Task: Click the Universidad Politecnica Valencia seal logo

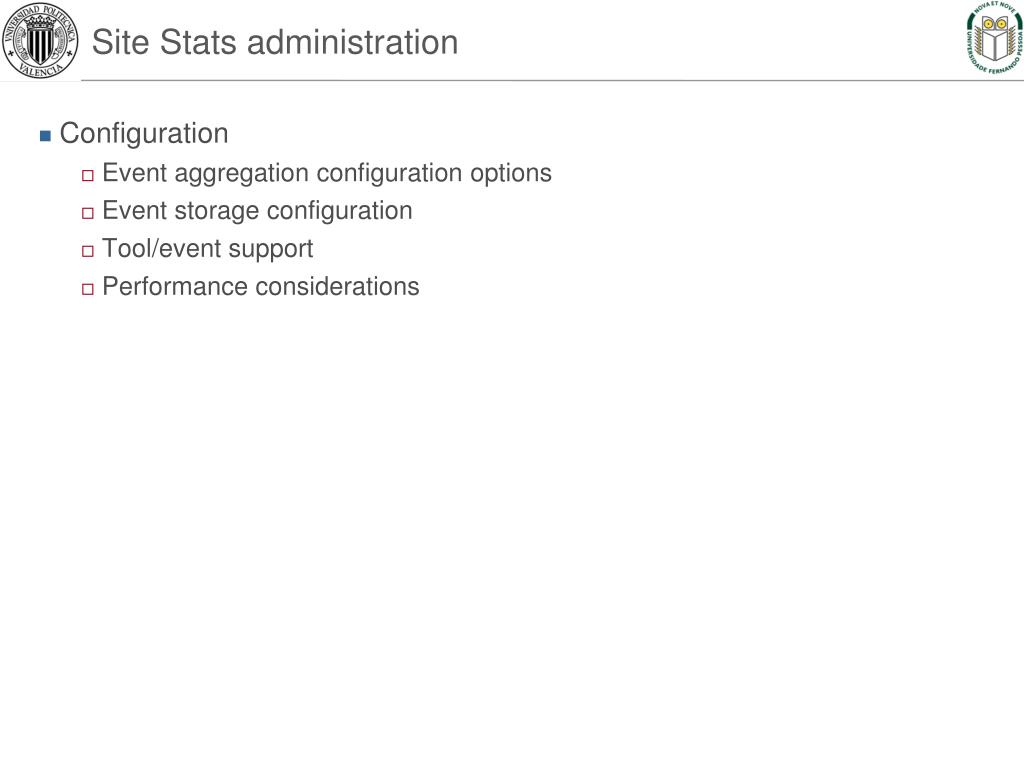Action: point(40,40)
